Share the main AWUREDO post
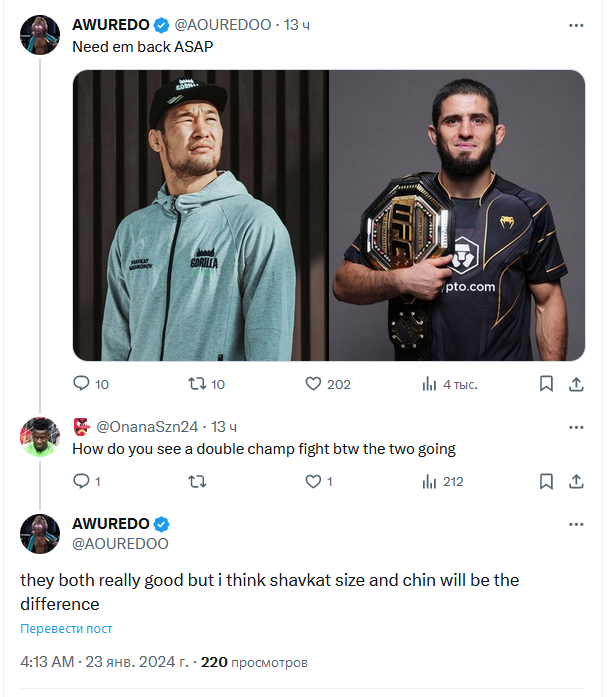Viewport: 612px width, 697px height. click(x=576, y=384)
